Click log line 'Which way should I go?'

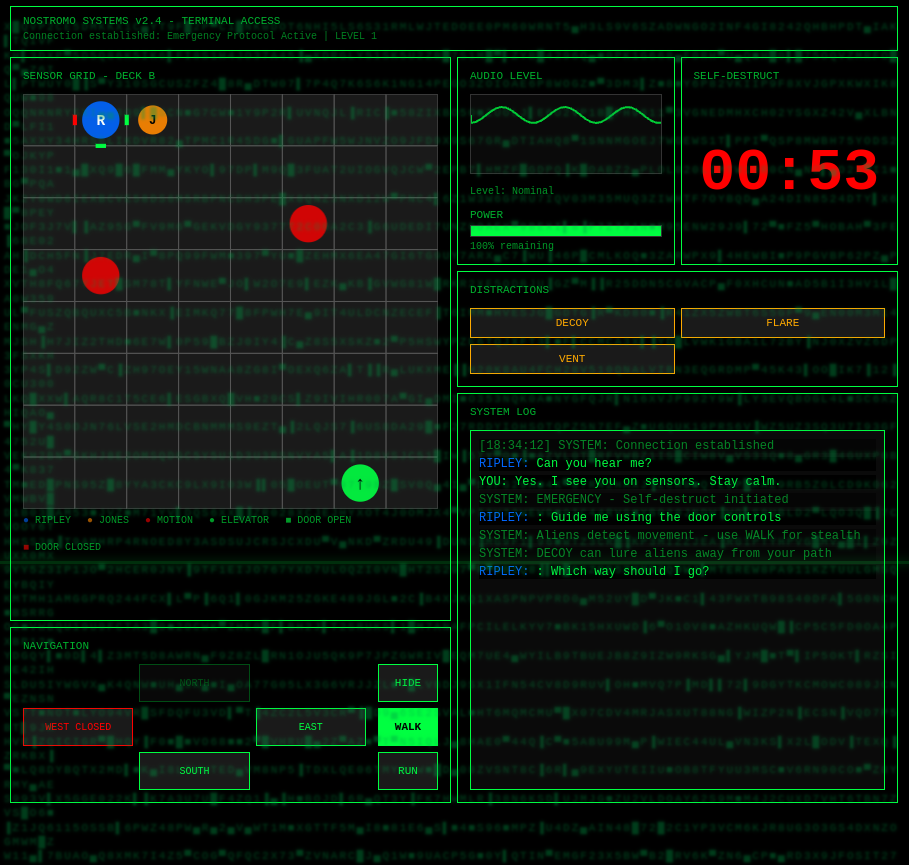[x=677, y=571]
